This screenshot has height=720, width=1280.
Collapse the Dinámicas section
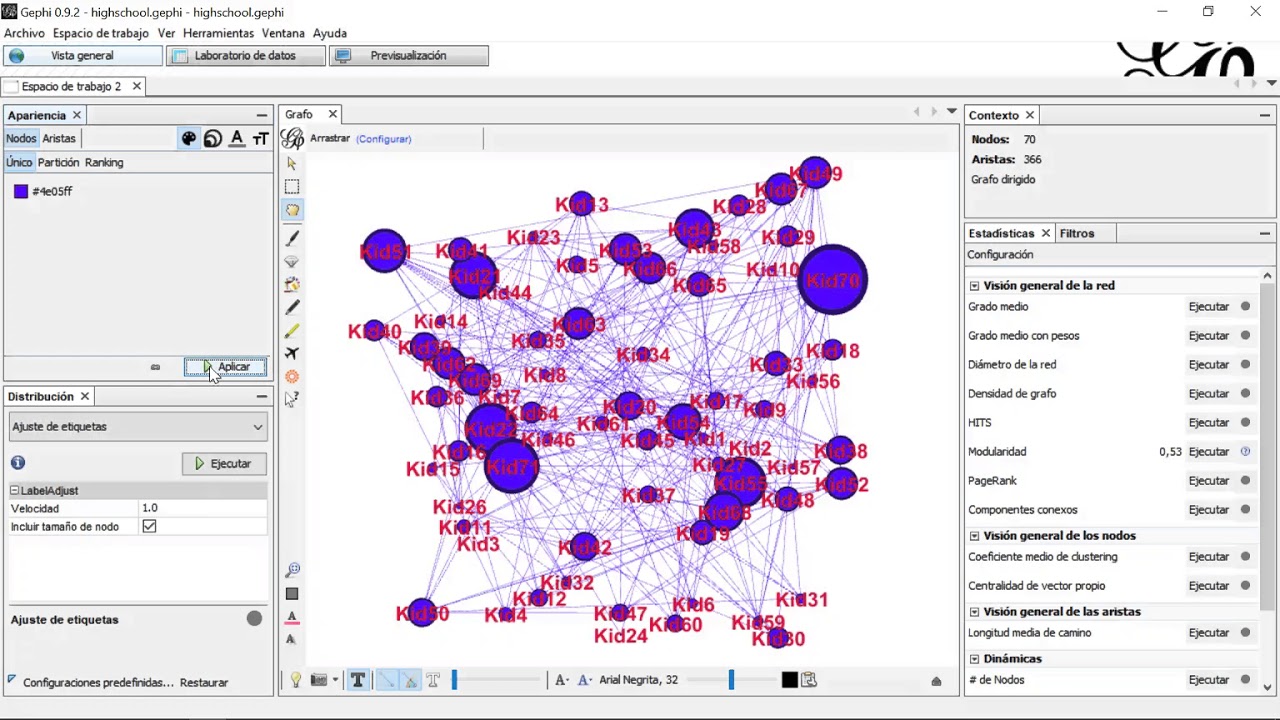(974, 659)
